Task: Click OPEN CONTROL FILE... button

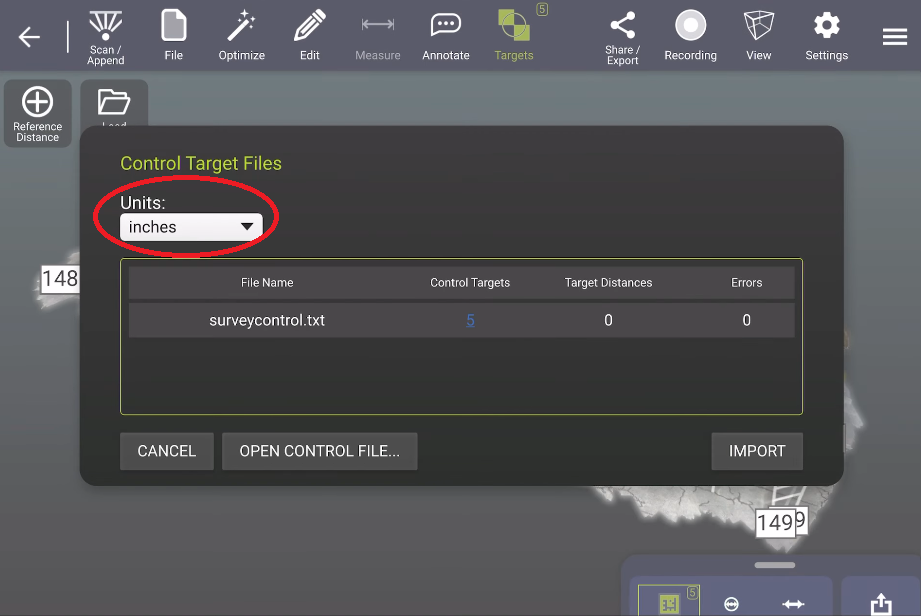Action: (320, 451)
